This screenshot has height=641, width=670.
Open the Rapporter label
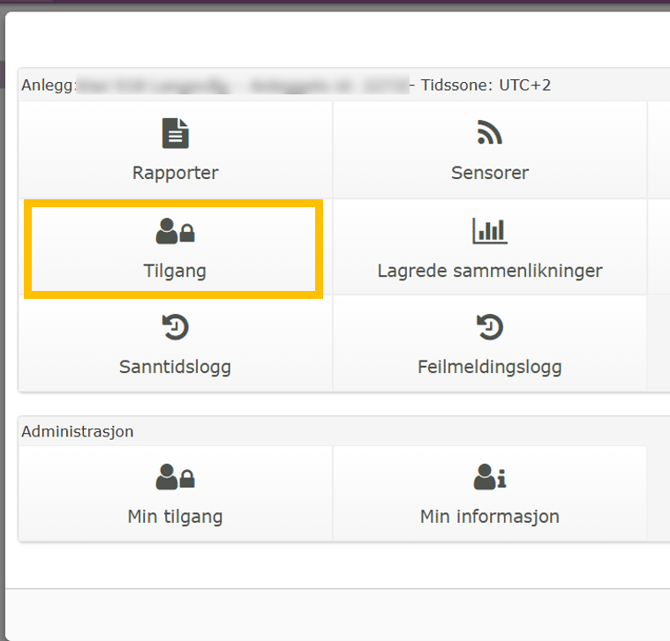(175, 173)
